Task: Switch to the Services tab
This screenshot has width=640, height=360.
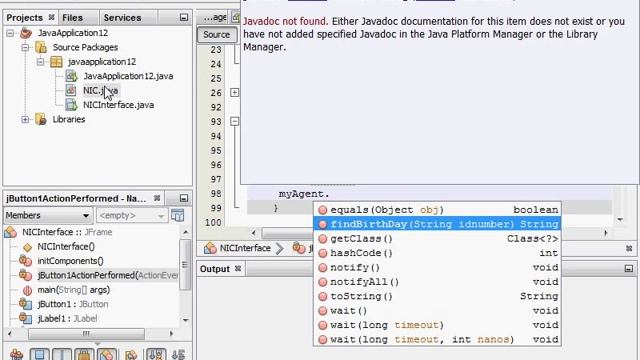Action: [122, 18]
